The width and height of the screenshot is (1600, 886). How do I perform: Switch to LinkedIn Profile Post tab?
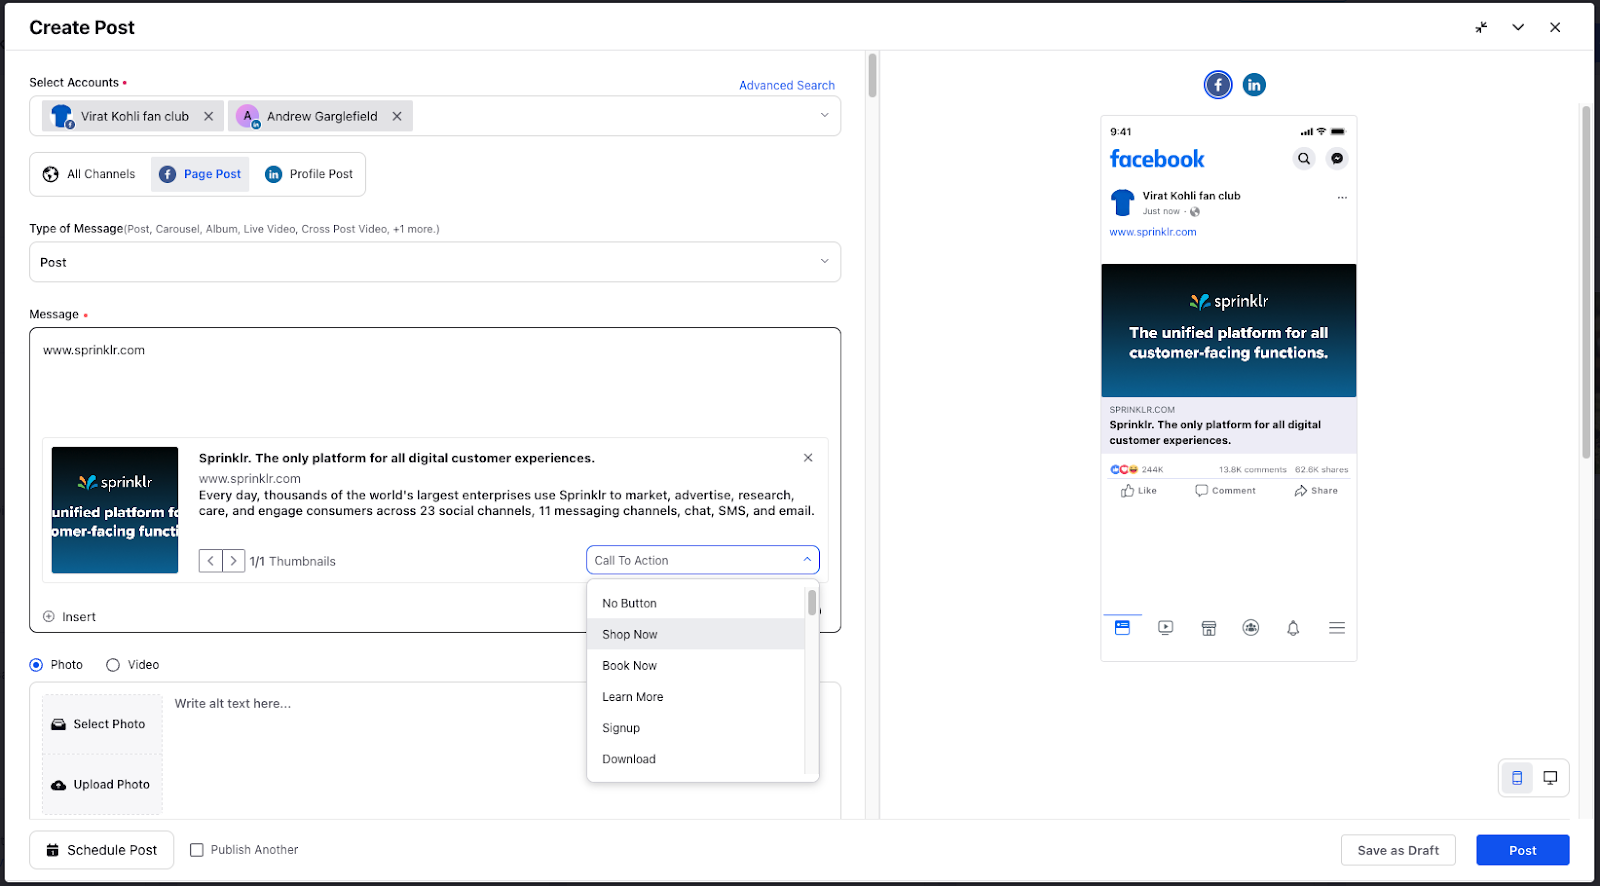coord(309,174)
